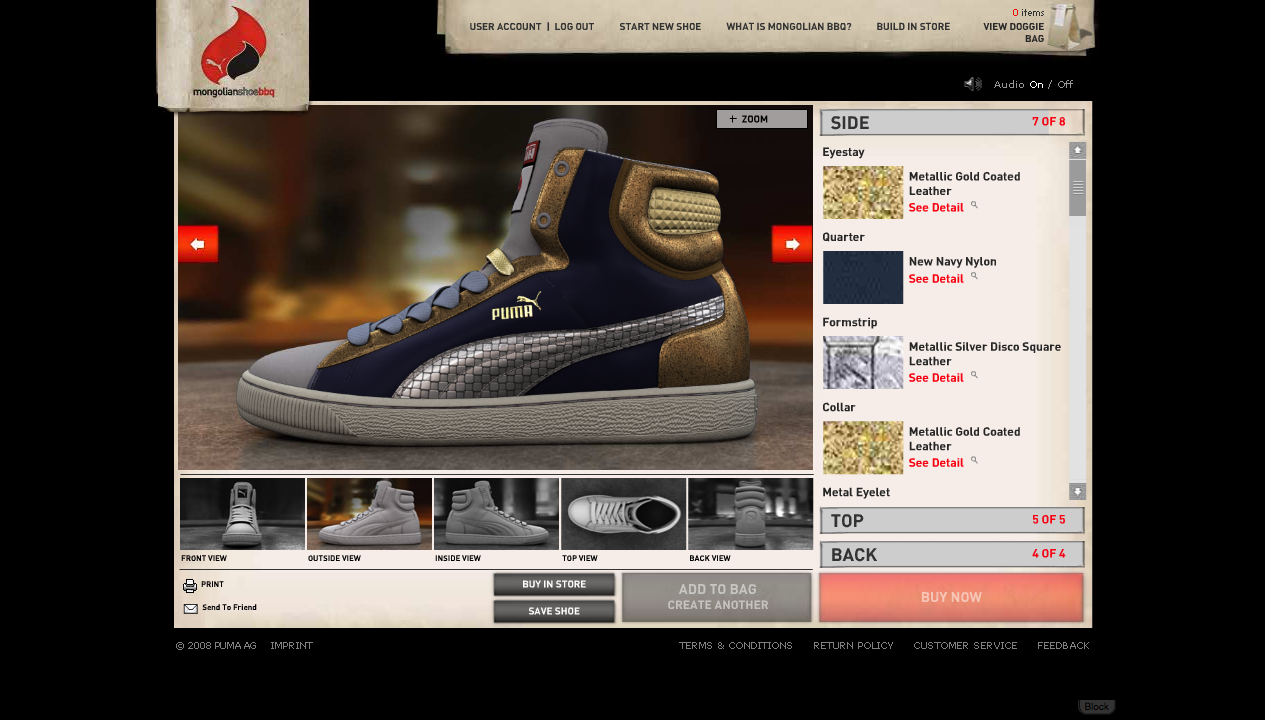Click the Zoom button over shoe preview
Image resolution: width=1265 pixels, height=720 pixels.
point(762,119)
